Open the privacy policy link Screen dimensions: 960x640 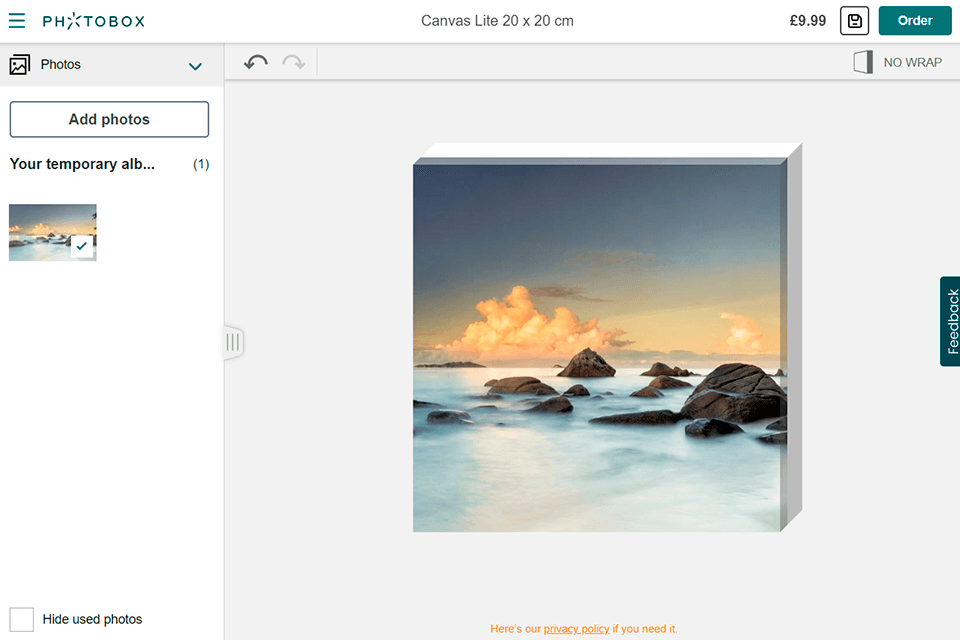(x=576, y=629)
